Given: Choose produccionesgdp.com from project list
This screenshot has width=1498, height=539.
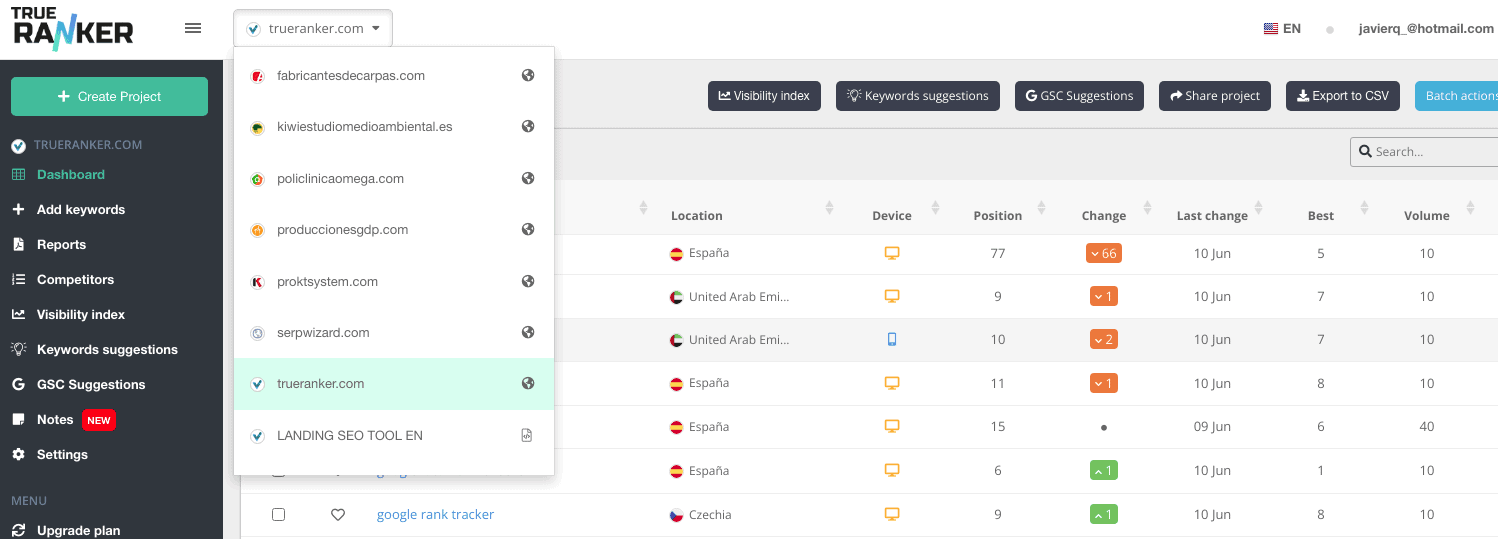Looking at the screenshot, I should click(x=393, y=230).
